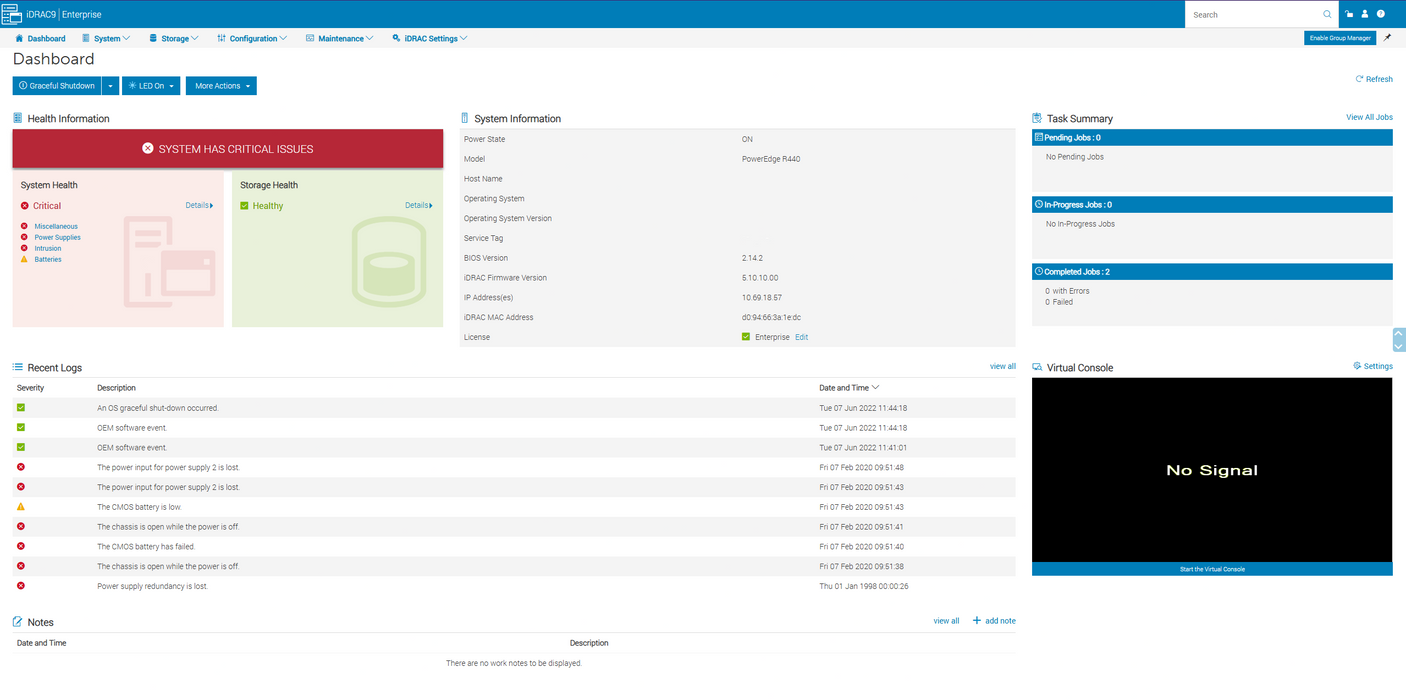Image resolution: width=1406 pixels, height=700 pixels.
Task: Sort logs by Date and Time column
Action: (x=849, y=388)
